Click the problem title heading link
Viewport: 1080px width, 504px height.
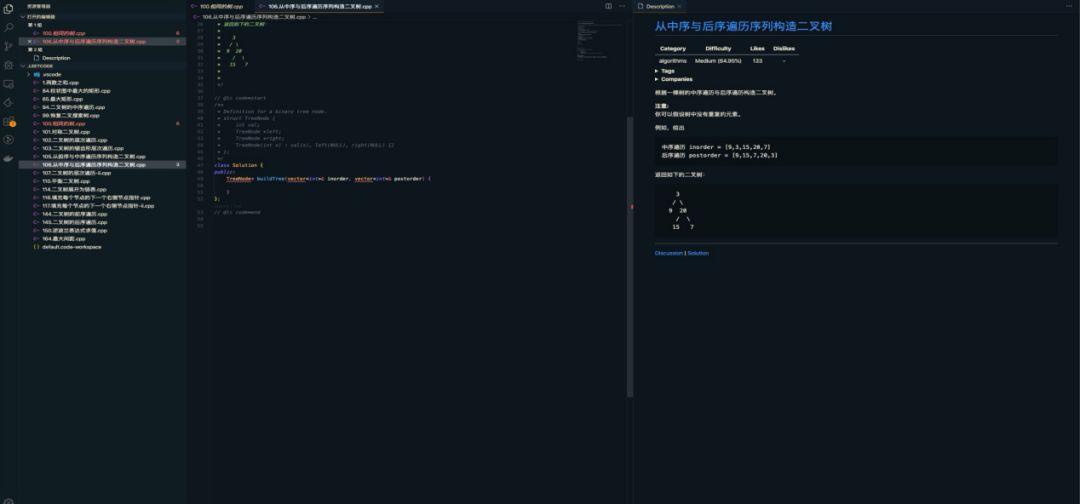[743, 27]
